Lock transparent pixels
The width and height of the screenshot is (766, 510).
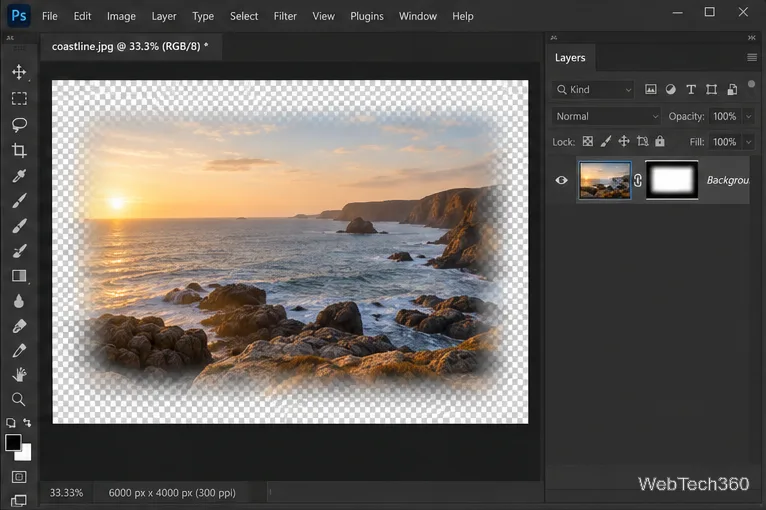[x=588, y=142]
